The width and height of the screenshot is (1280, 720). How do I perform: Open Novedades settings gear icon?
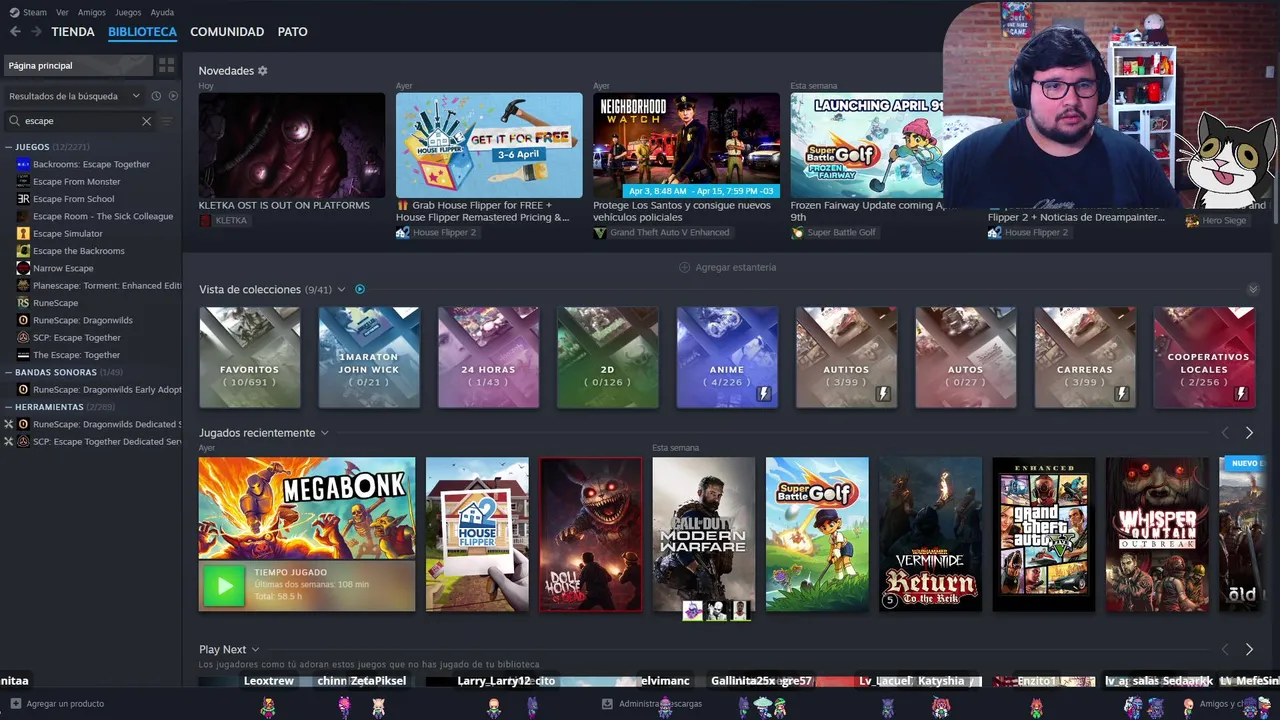pos(263,71)
